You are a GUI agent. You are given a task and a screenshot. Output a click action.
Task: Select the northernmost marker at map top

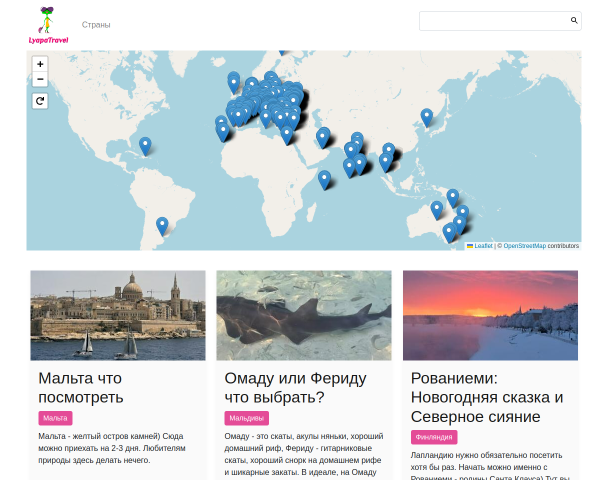pos(282,52)
